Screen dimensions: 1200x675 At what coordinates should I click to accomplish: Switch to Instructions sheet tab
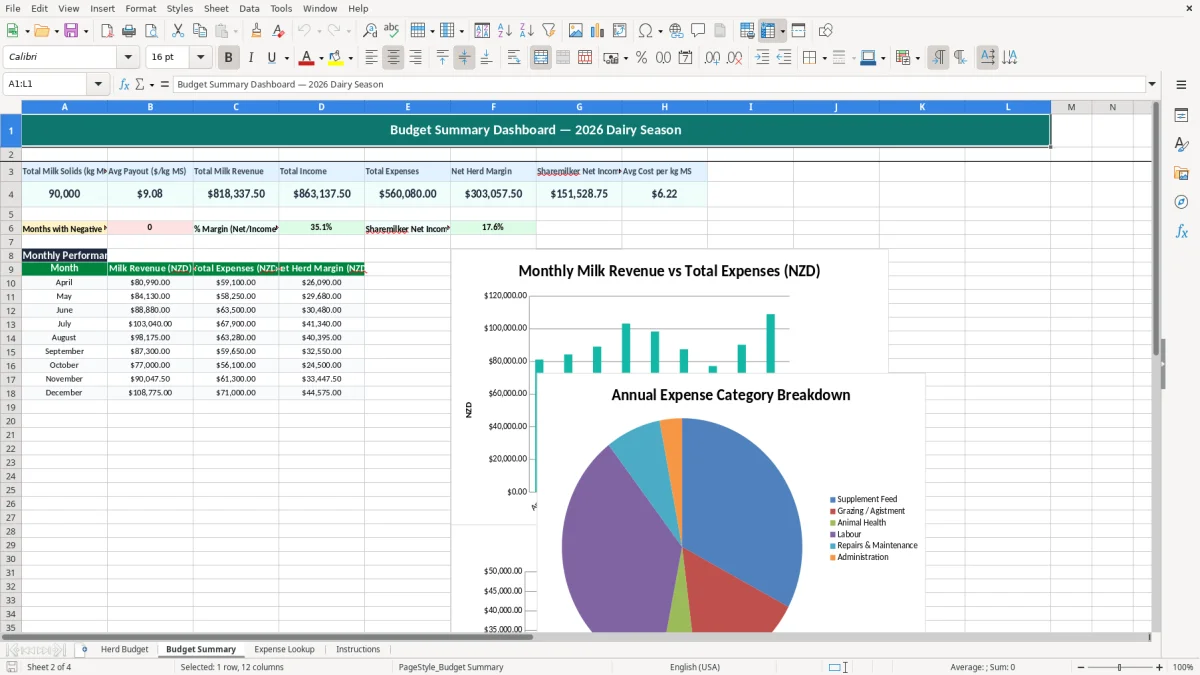click(x=358, y=650)
